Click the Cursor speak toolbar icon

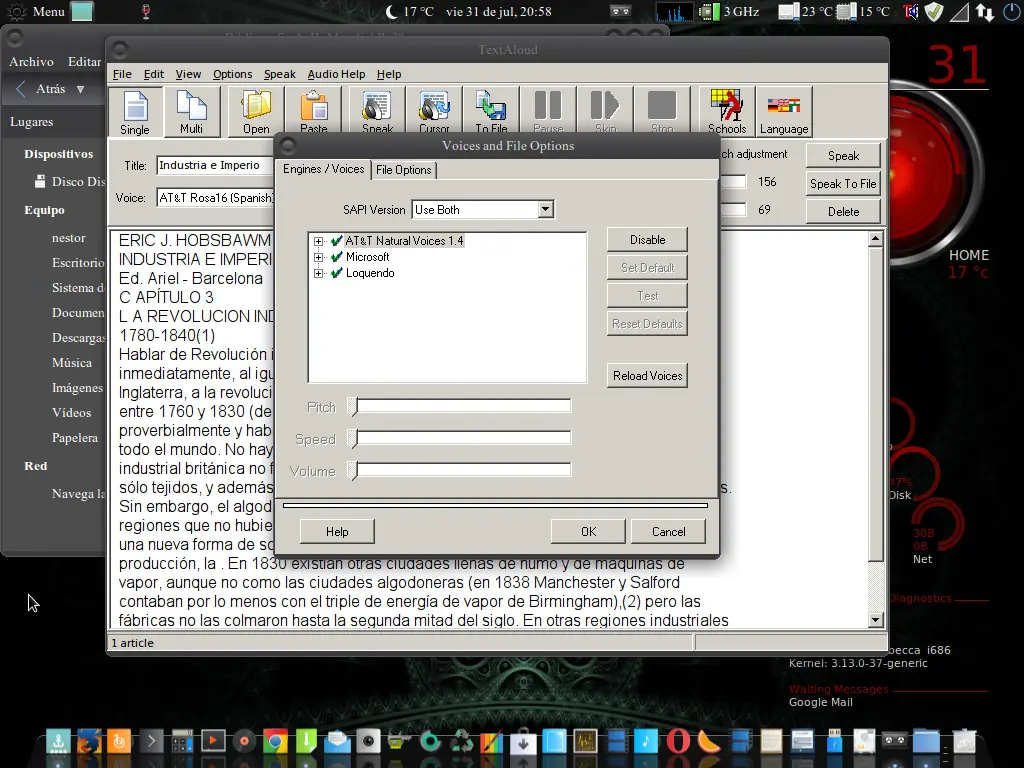(x=434, y=111)
